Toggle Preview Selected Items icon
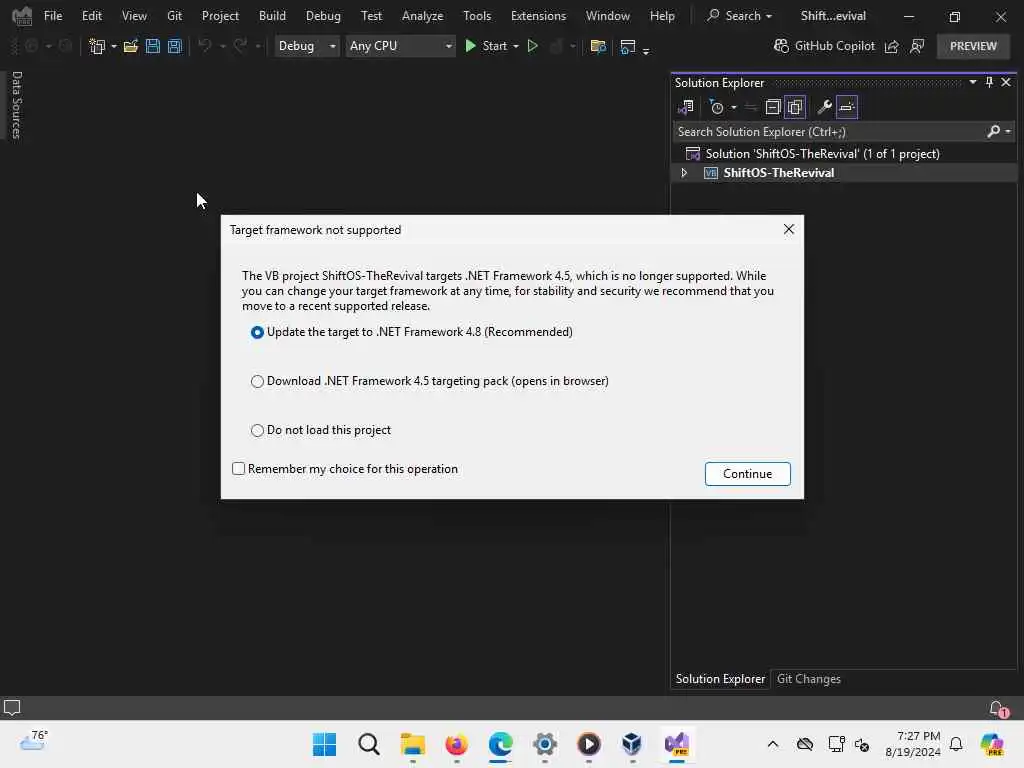Image resolution: width=1024 pixels, height=768 pixels. click(x=847, y=107)
